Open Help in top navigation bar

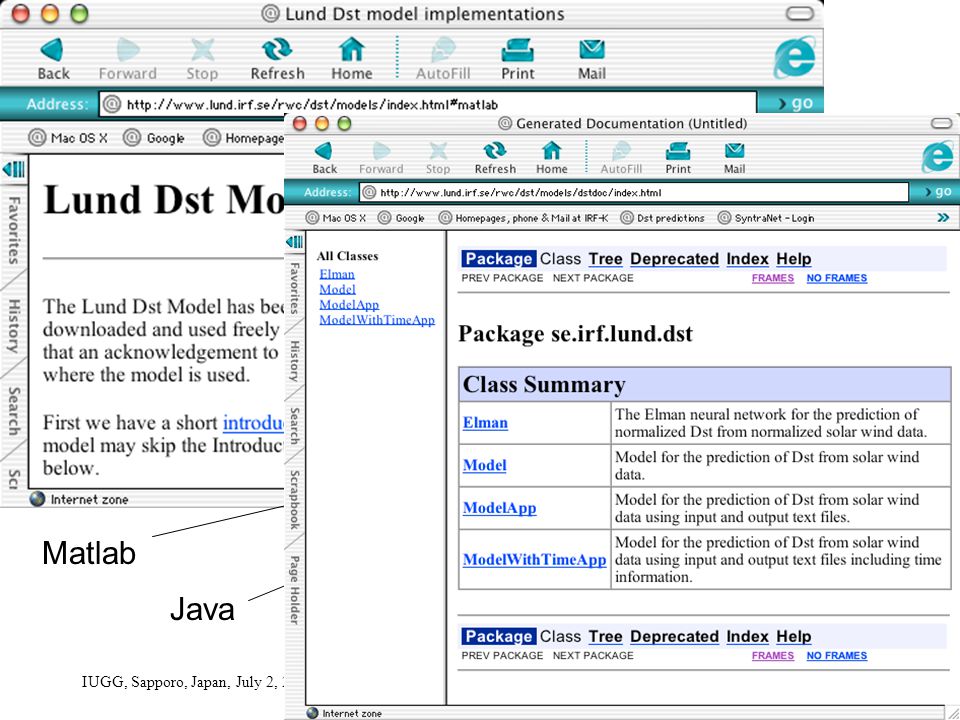tap(793, 259)
